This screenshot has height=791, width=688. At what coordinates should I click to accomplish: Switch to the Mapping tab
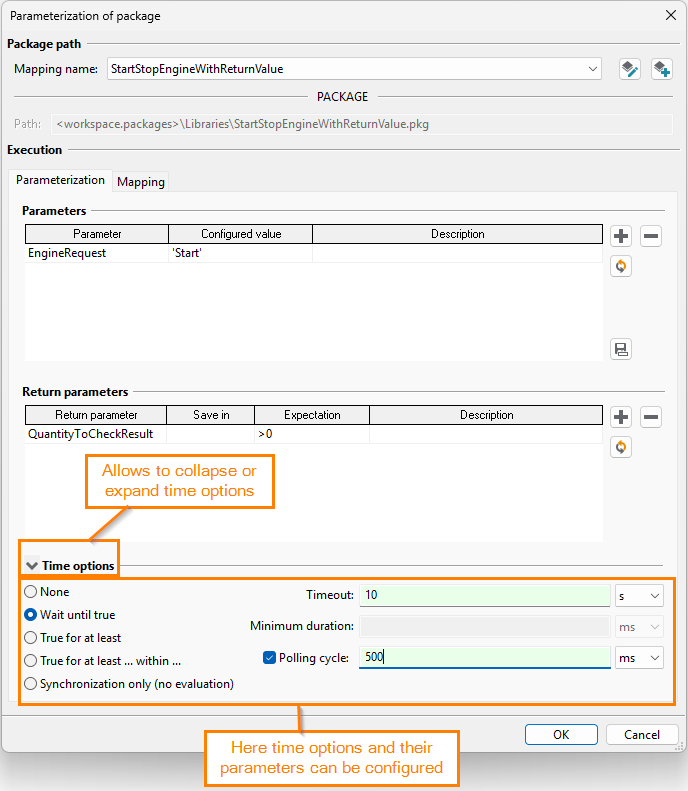coord(141,182)
